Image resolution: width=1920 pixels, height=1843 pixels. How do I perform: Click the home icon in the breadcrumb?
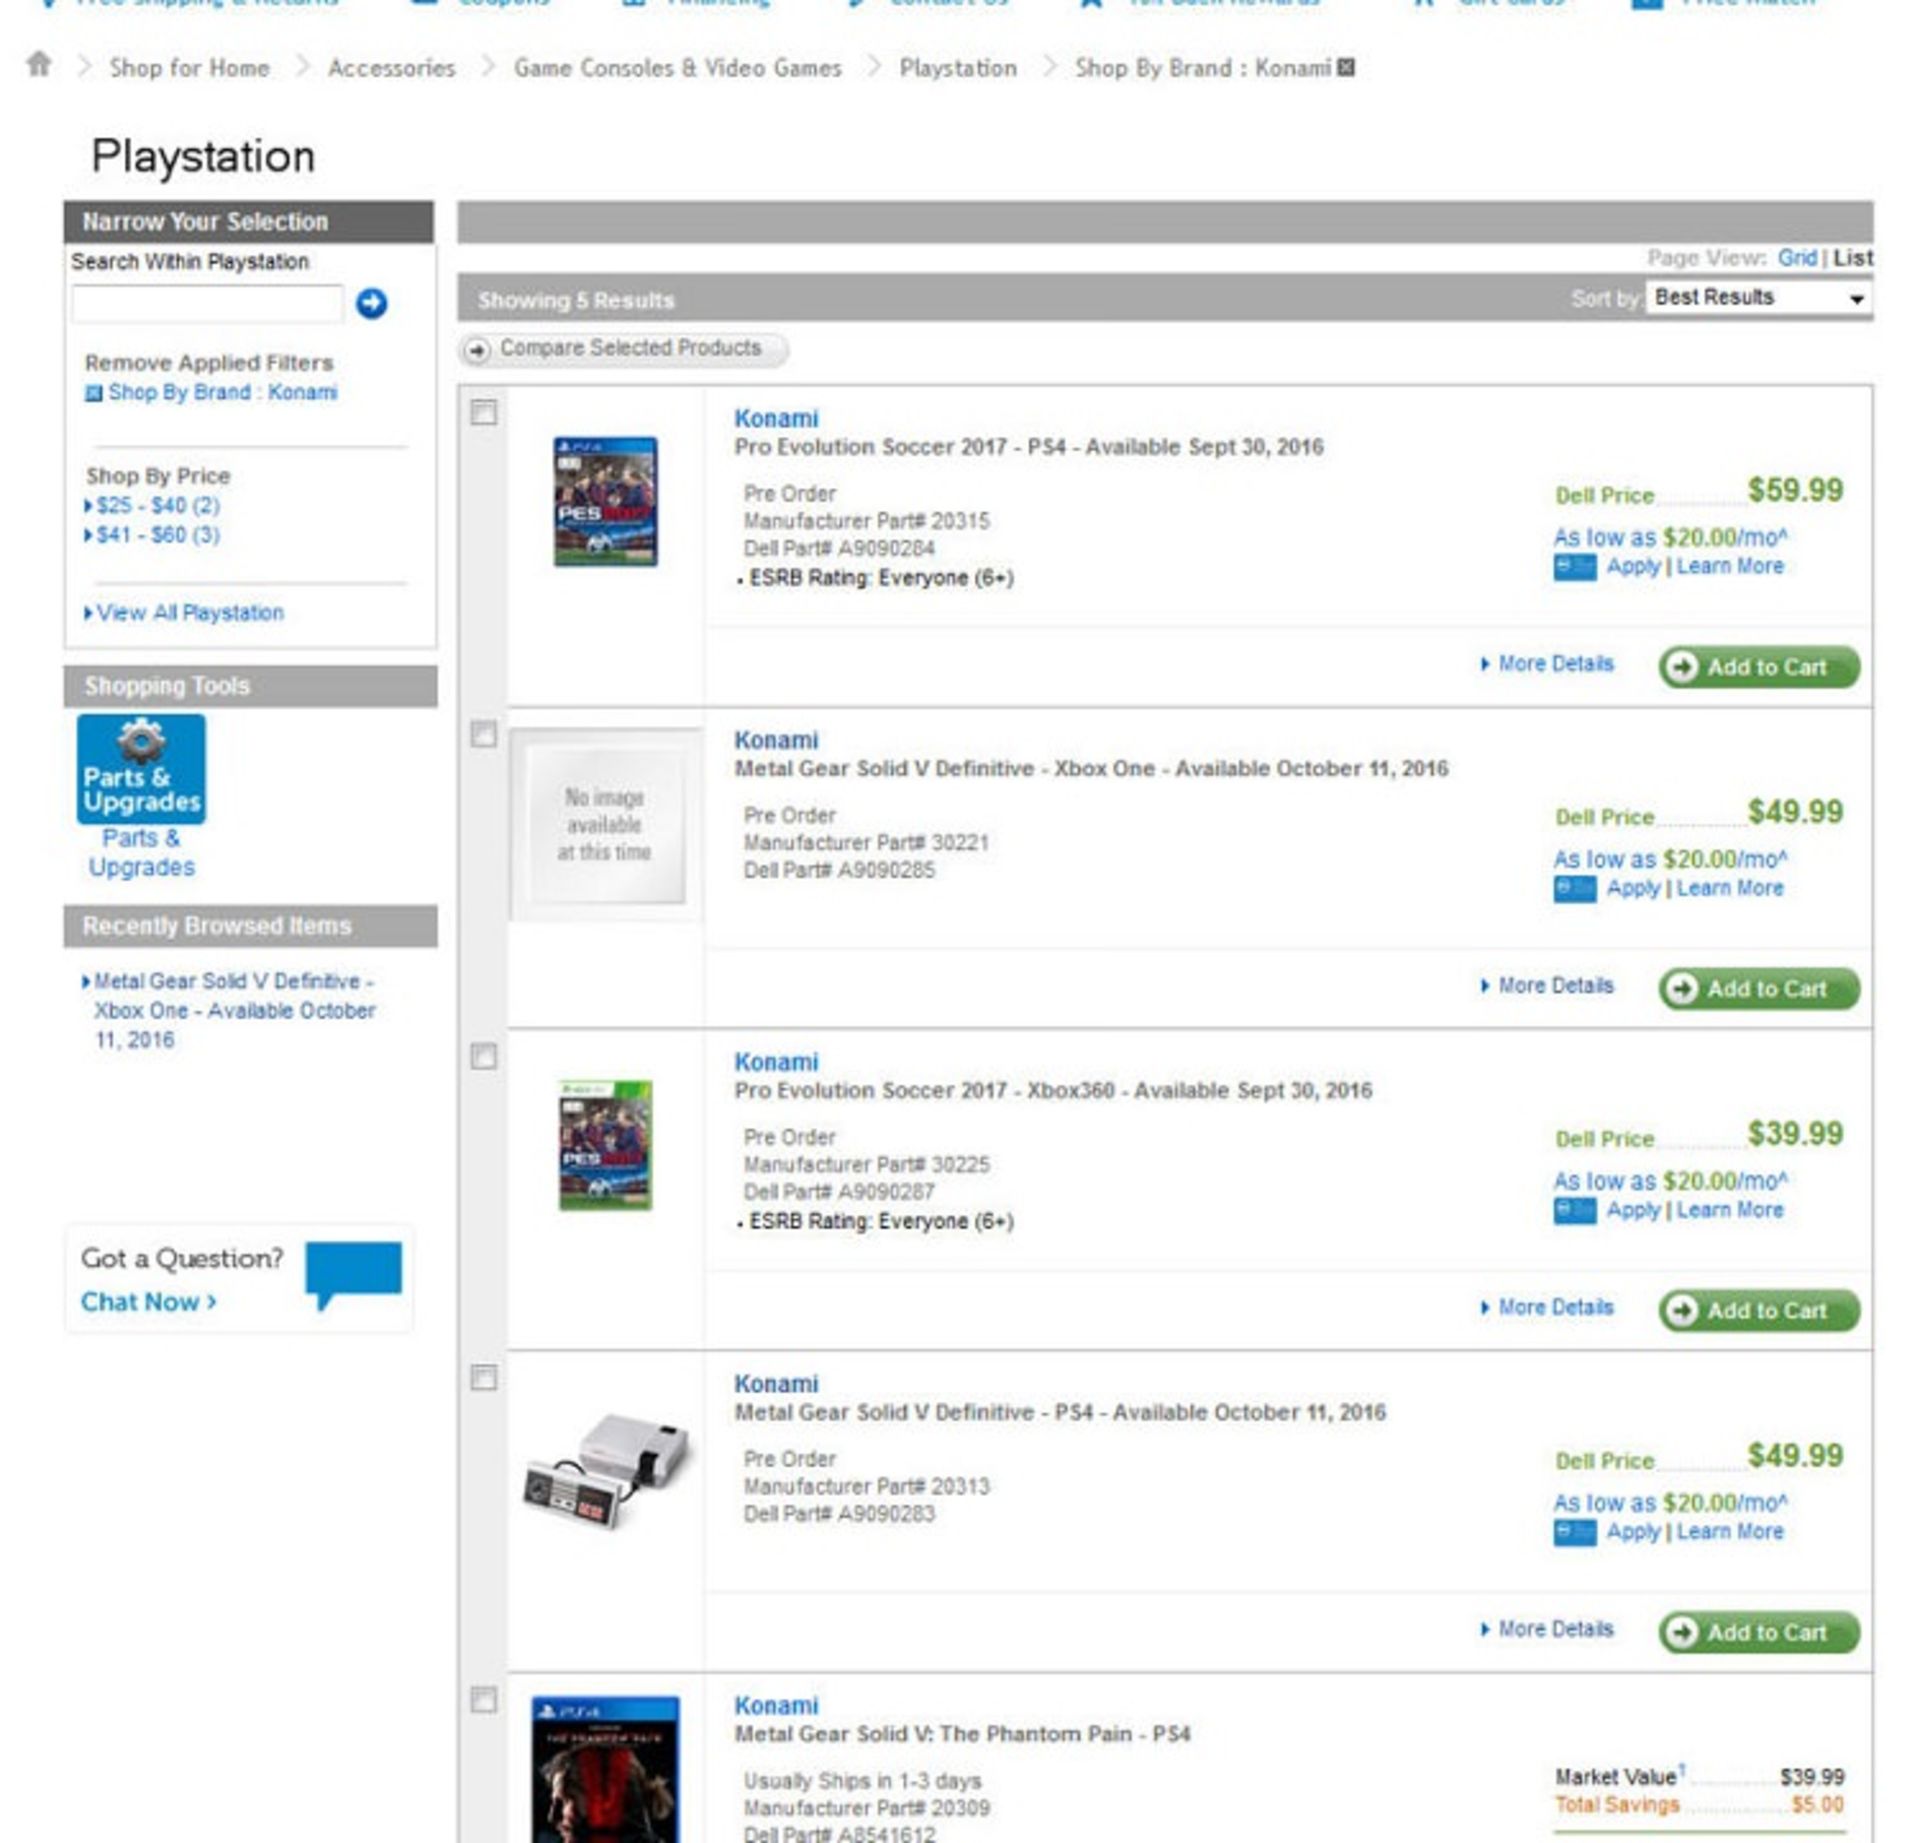pyautogui.click(x=39, y=65)
